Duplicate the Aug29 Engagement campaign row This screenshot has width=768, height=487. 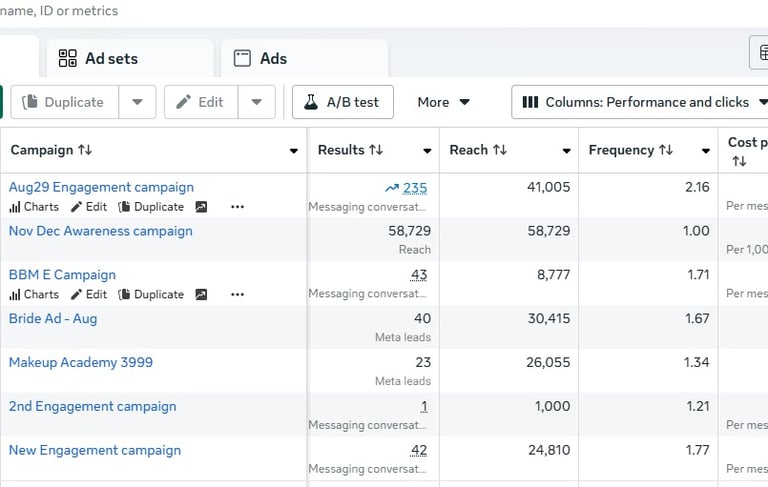(x=151, y=207)
